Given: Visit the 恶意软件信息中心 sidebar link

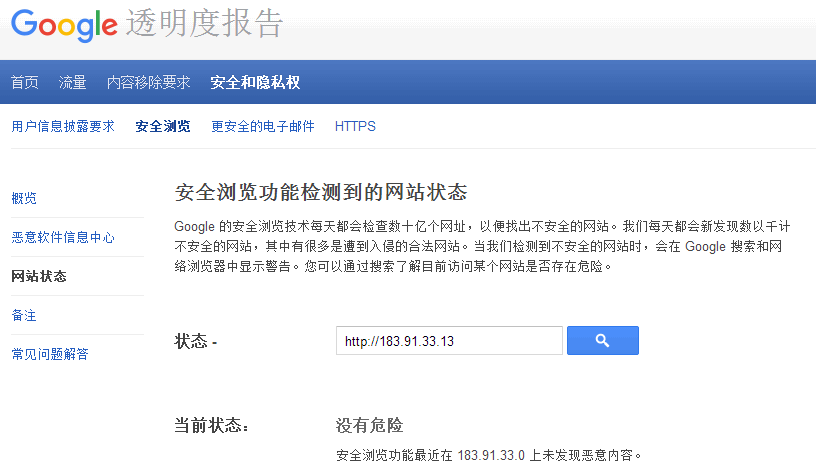Looking at the screenshot, I should click(63, 237).
